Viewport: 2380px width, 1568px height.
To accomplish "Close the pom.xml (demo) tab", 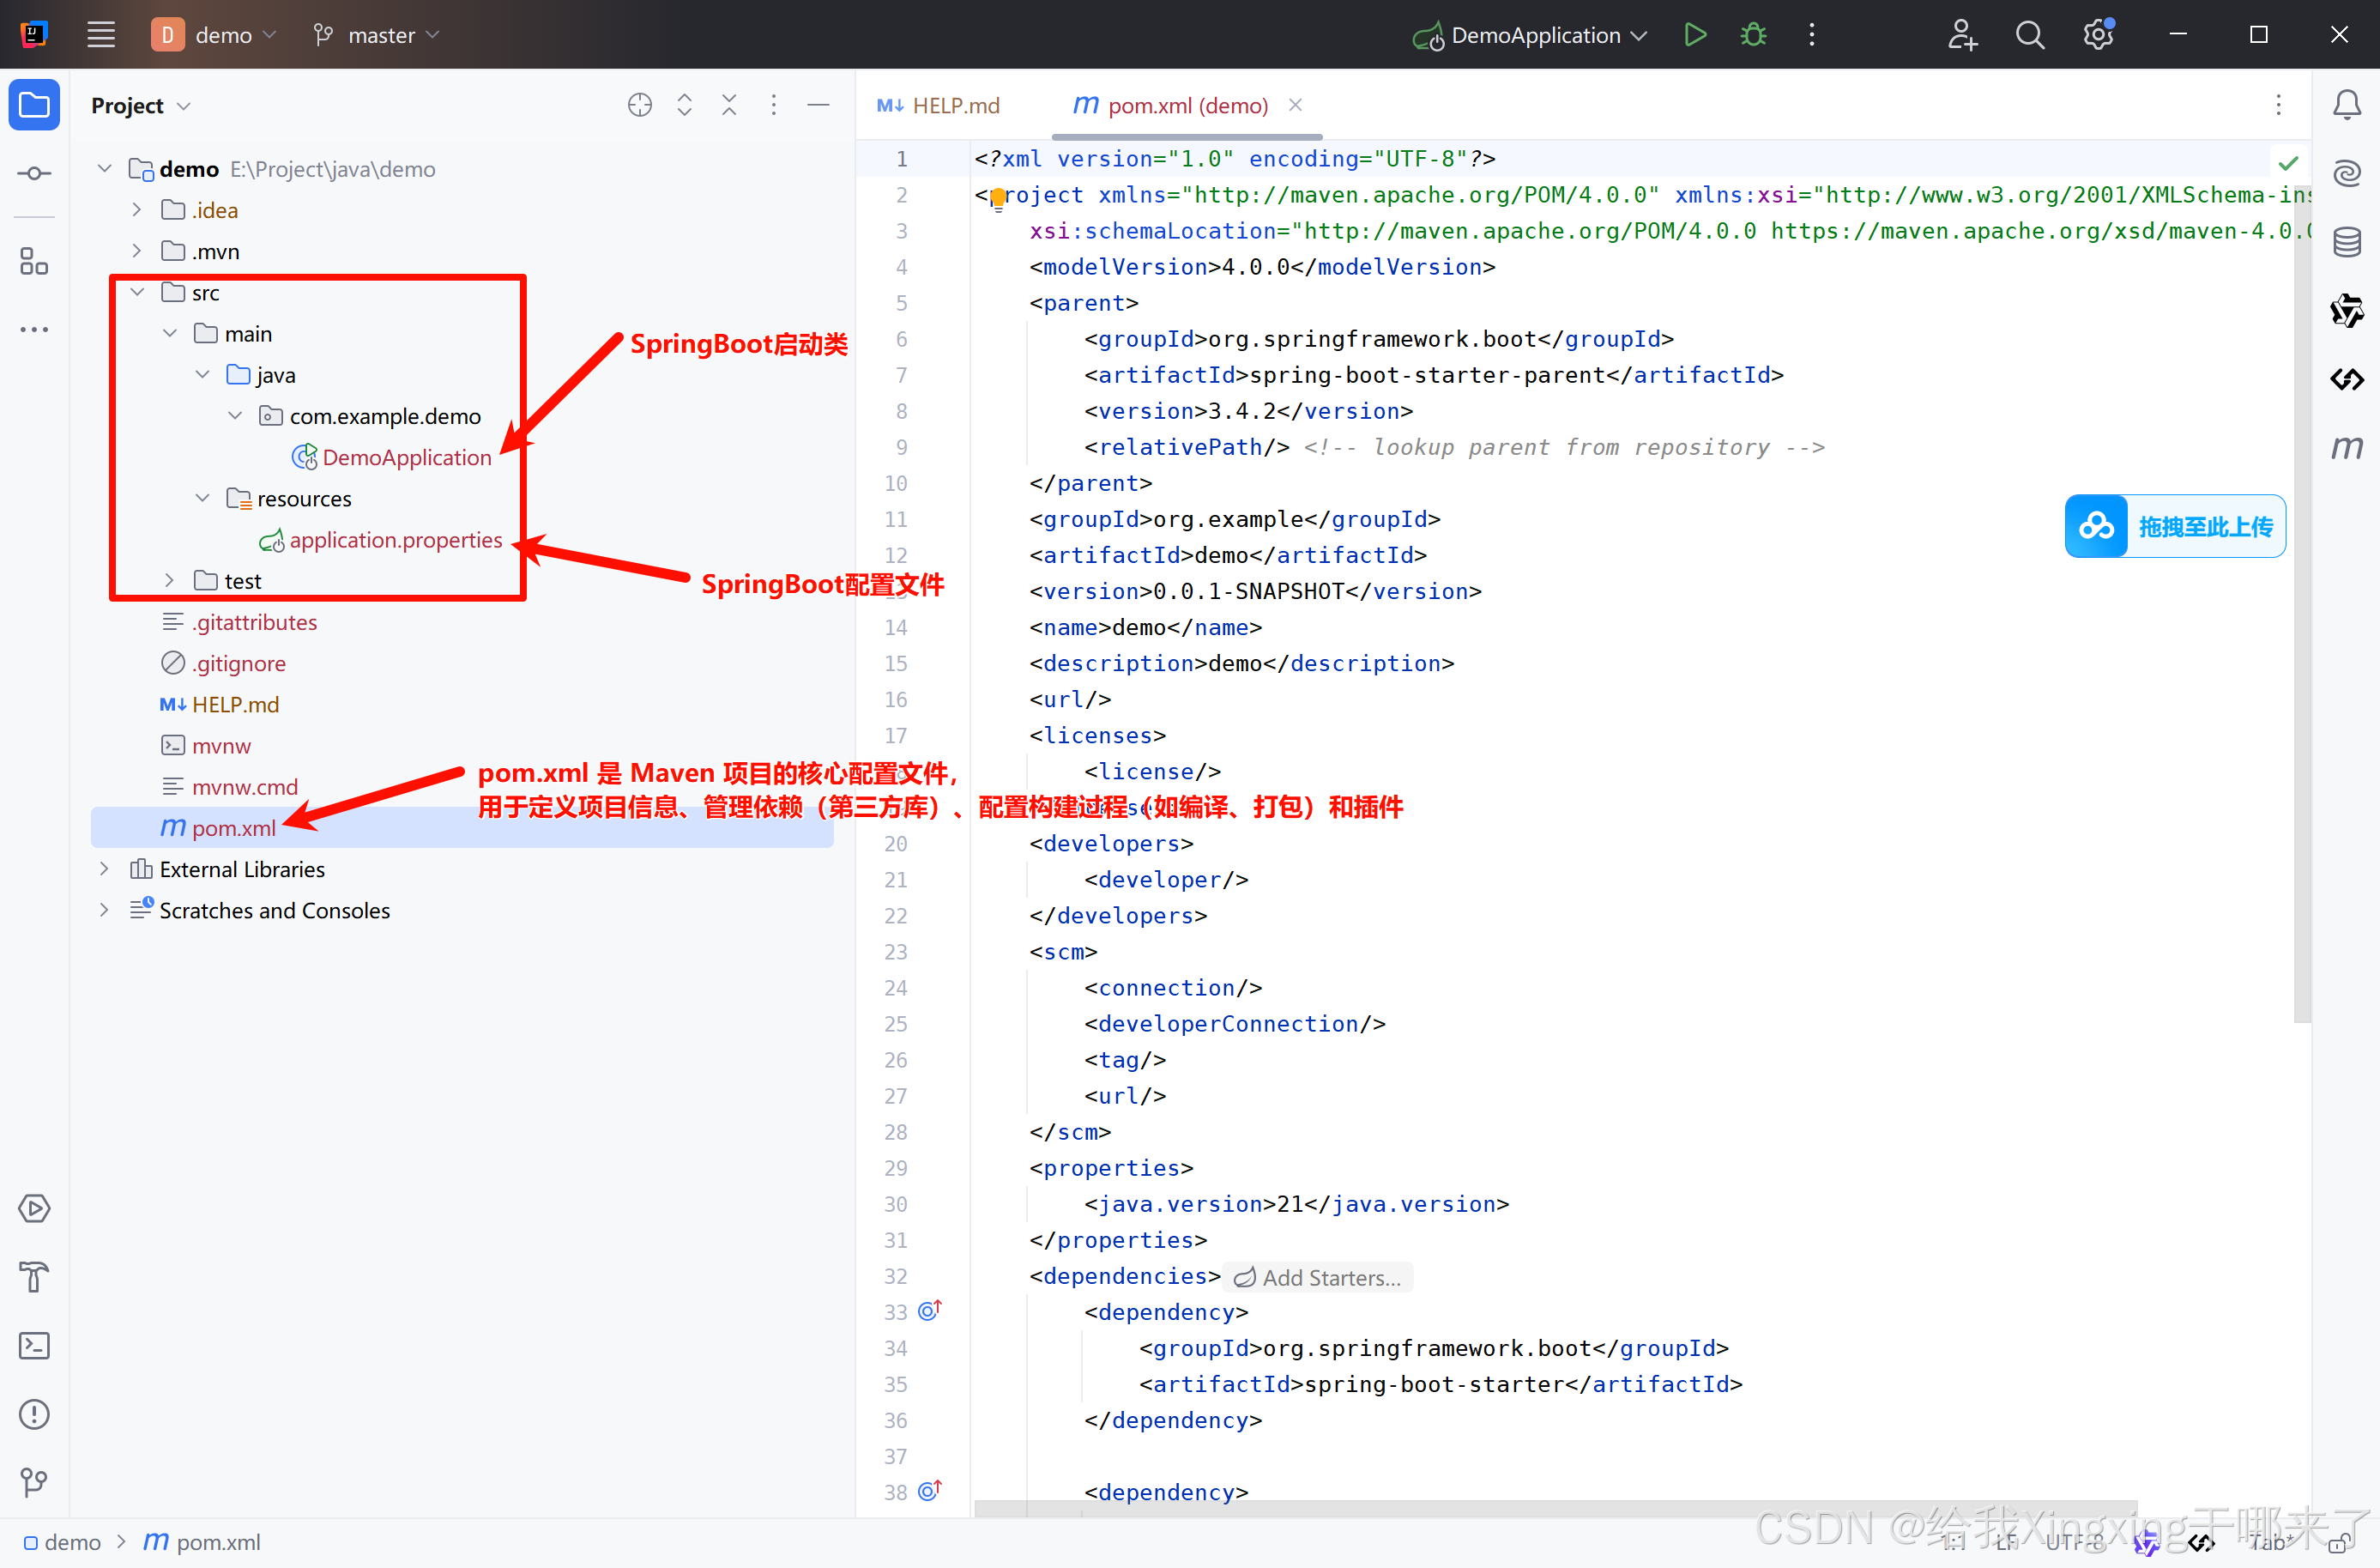I will click(x=1295, y=105).
